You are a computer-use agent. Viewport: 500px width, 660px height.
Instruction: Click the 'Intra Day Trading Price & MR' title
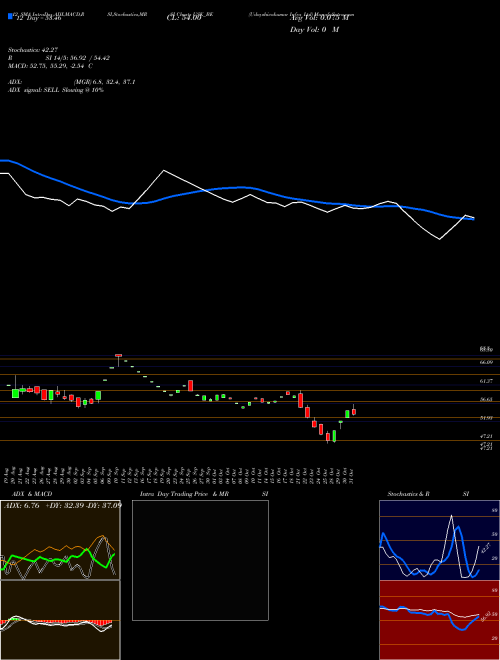pos(184,494)
